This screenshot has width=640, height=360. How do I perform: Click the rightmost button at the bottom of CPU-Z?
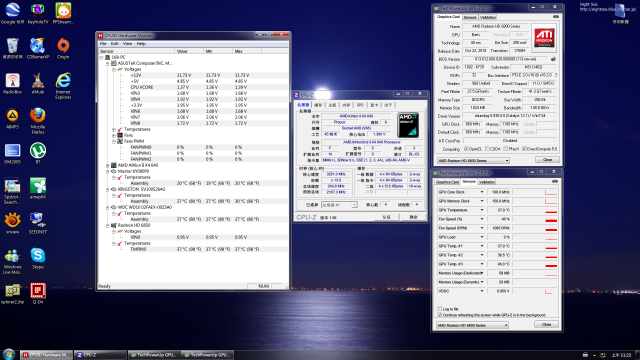tap(413, 217)
